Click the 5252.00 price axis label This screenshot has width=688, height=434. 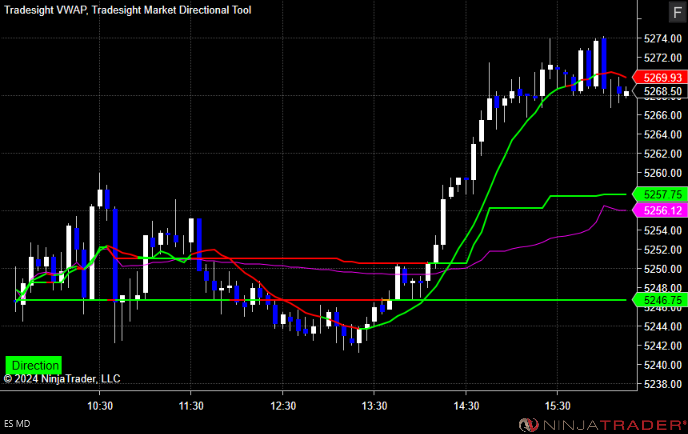pyautogui.click(x=663, y=250)
